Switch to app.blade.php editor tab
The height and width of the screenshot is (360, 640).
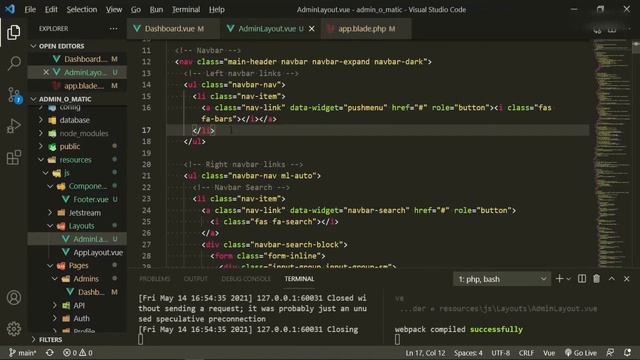click(366, 29)
